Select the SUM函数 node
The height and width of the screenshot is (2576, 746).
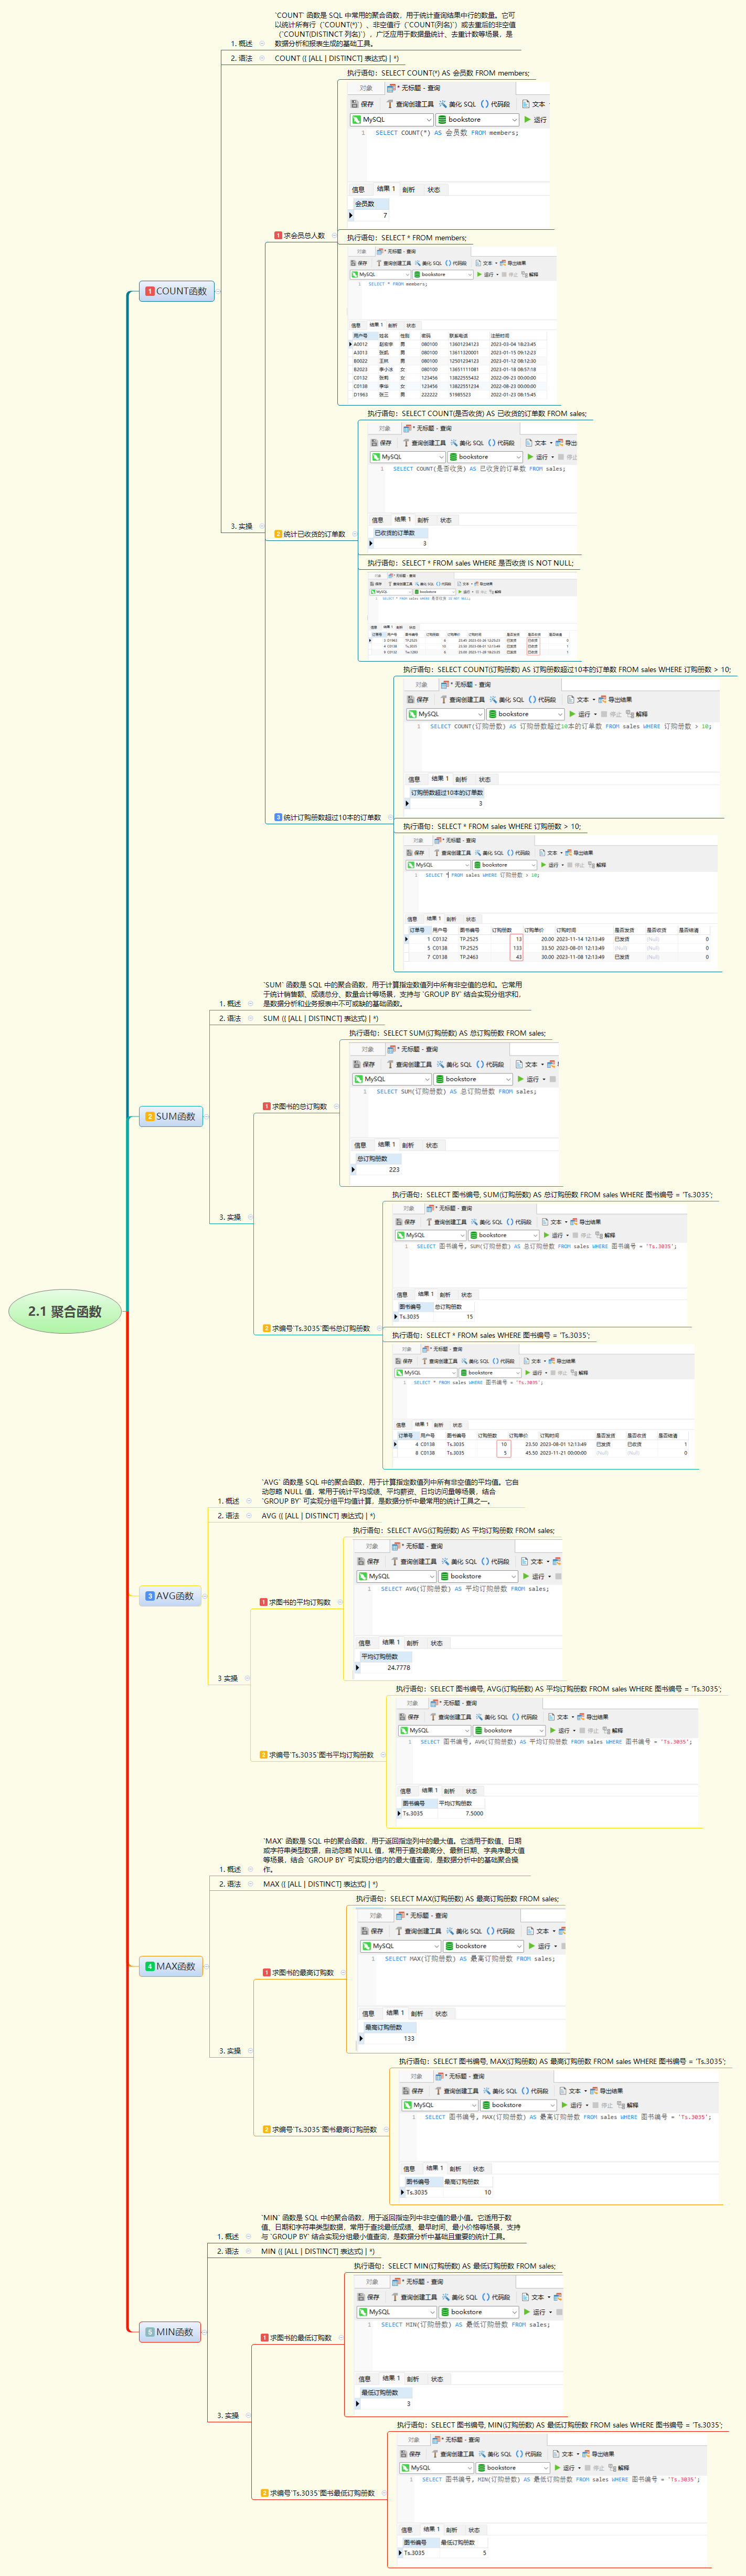coord(171,1116)
